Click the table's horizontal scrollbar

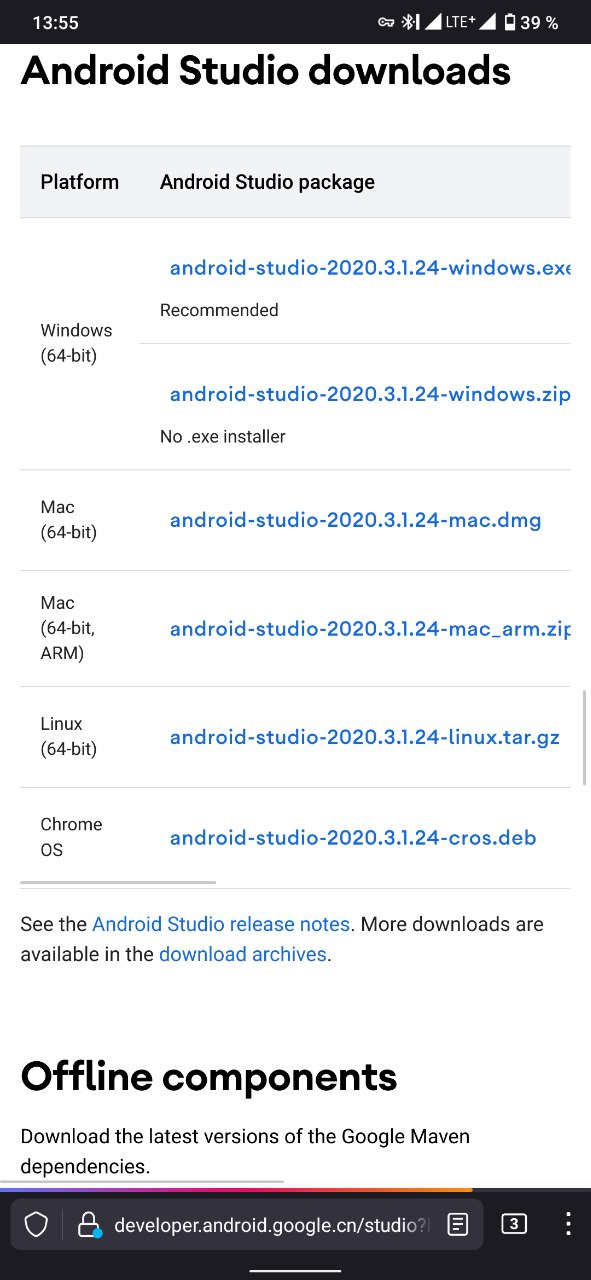(118, 882)
